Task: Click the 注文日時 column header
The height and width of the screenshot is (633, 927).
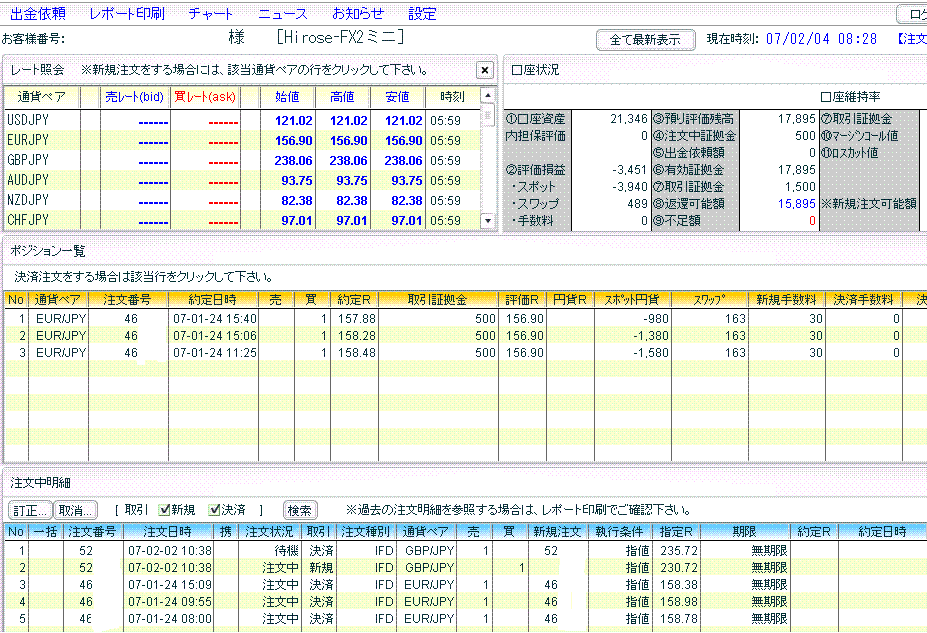Action: [167, 532]
